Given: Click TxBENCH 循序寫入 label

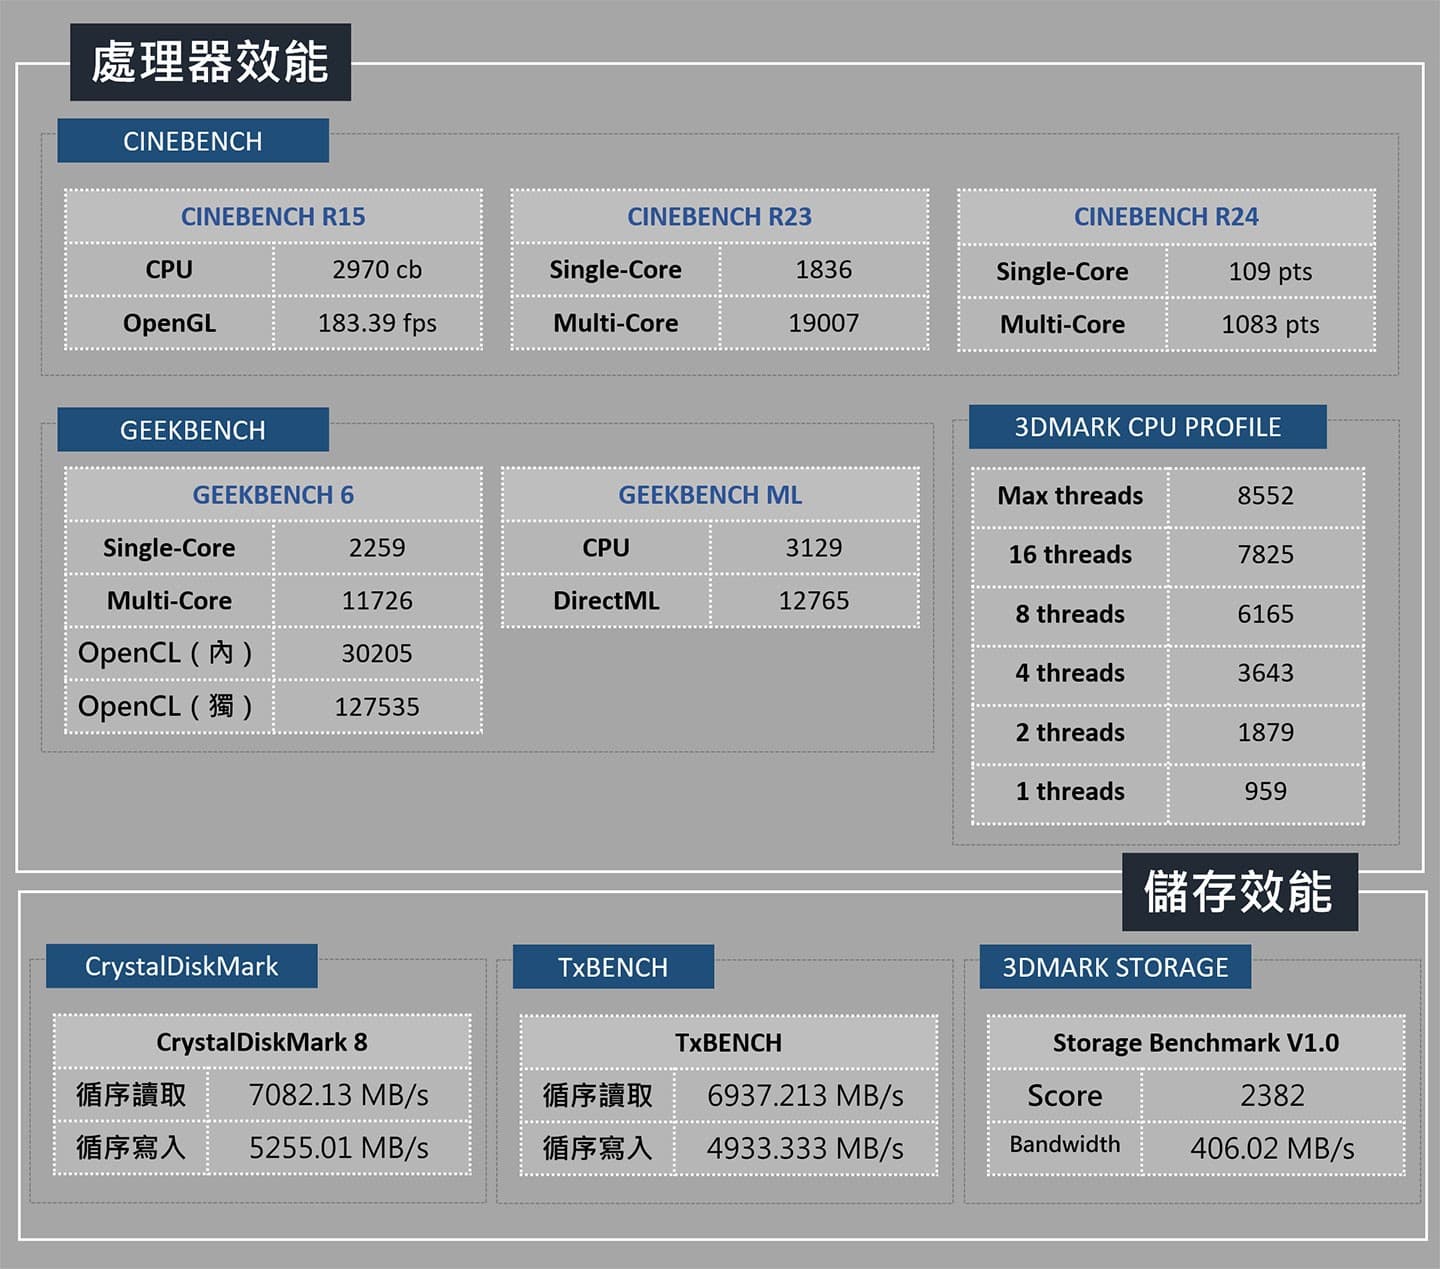Looking at the screenshot, I should (598, 1149).
